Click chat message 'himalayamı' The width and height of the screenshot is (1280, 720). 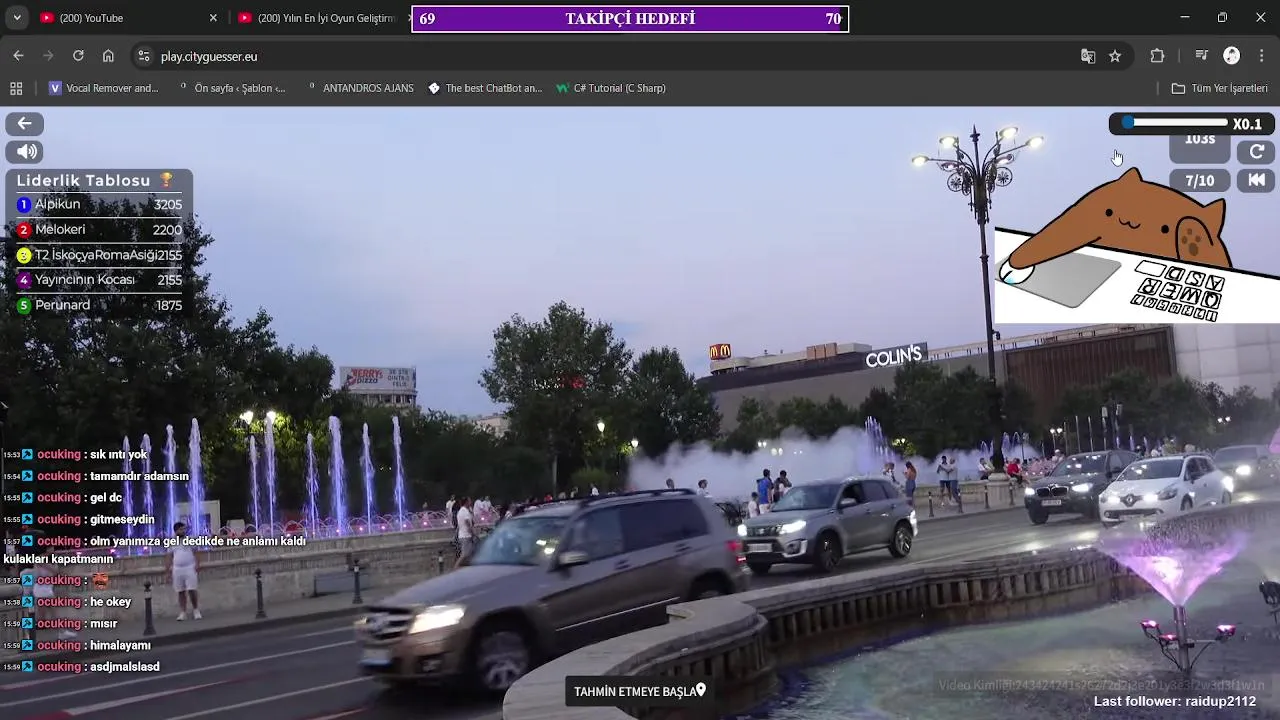point(120,645)
